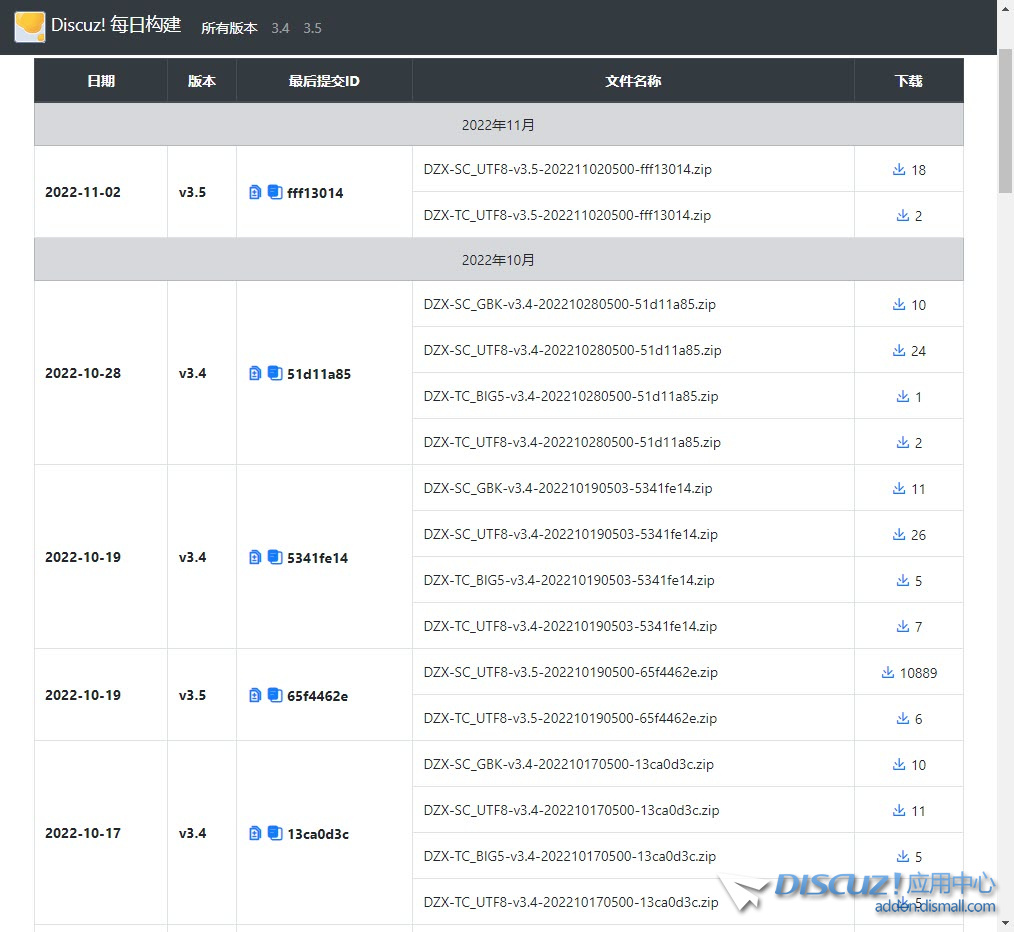The image size is (1014, 932).
Task: Select the 2022年10月 month group row
Action: 499,259
